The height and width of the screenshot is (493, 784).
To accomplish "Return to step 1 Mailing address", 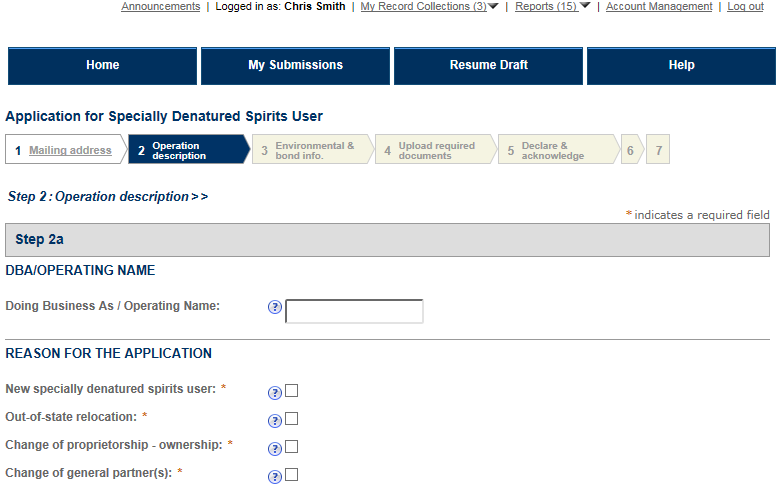I will [70, 150].
